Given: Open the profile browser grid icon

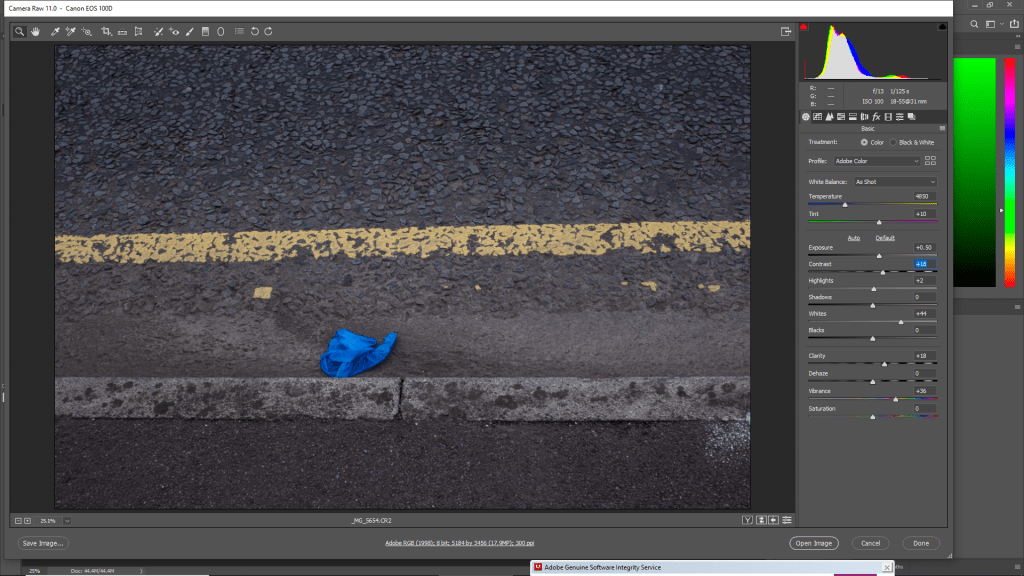Looking at the screenshot, I should point(930,160).
